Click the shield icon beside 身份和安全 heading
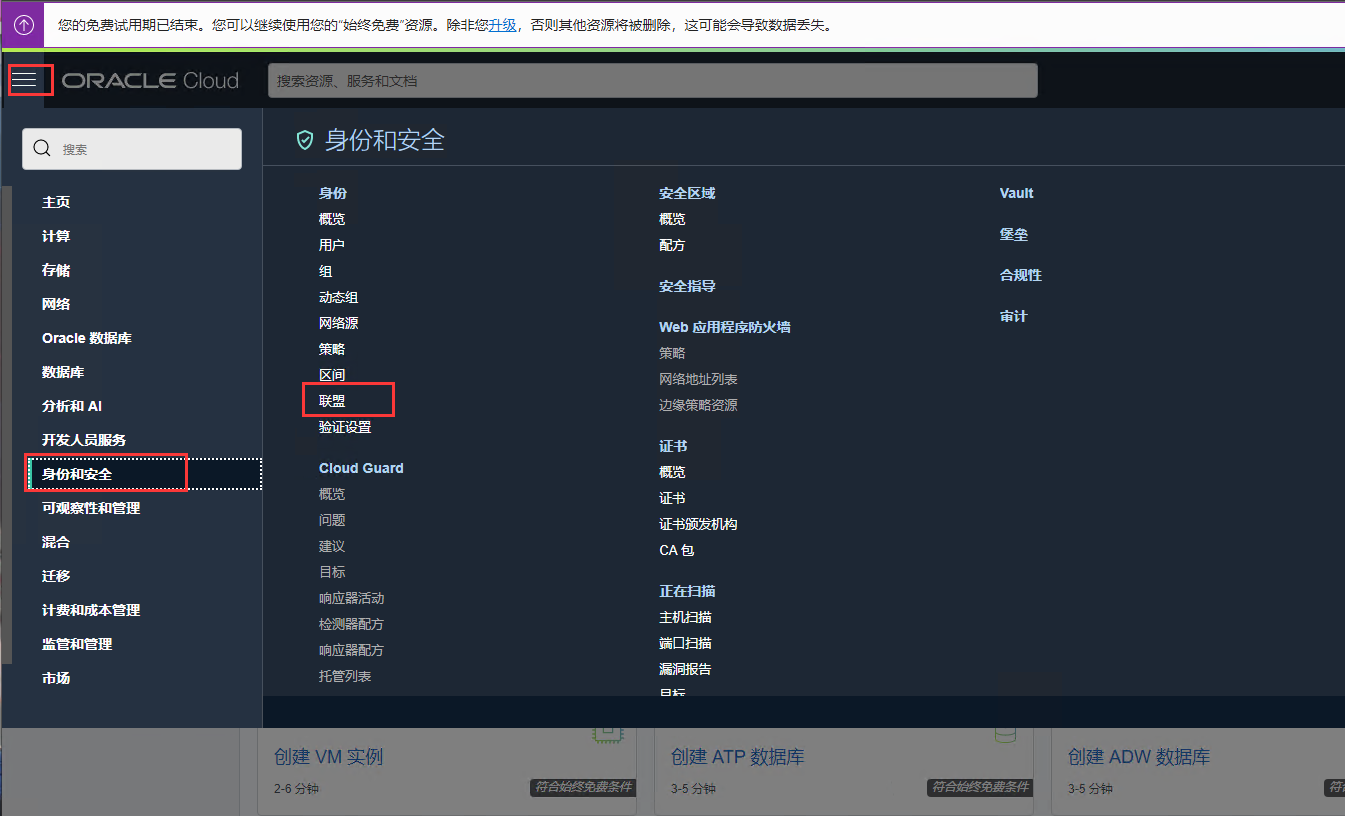This screenshot has height=816, width=1345. pyautogui.click(x=305, y=140)
